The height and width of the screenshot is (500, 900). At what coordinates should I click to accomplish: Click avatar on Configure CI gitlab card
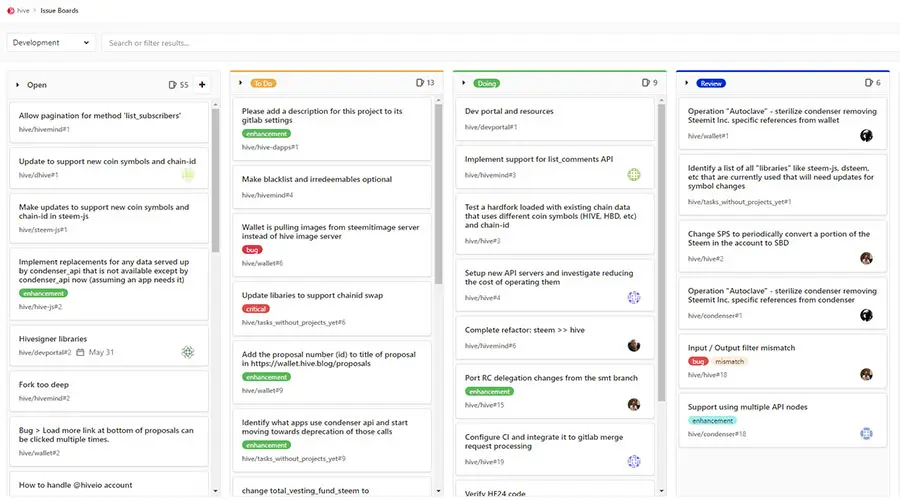[633, 462]
